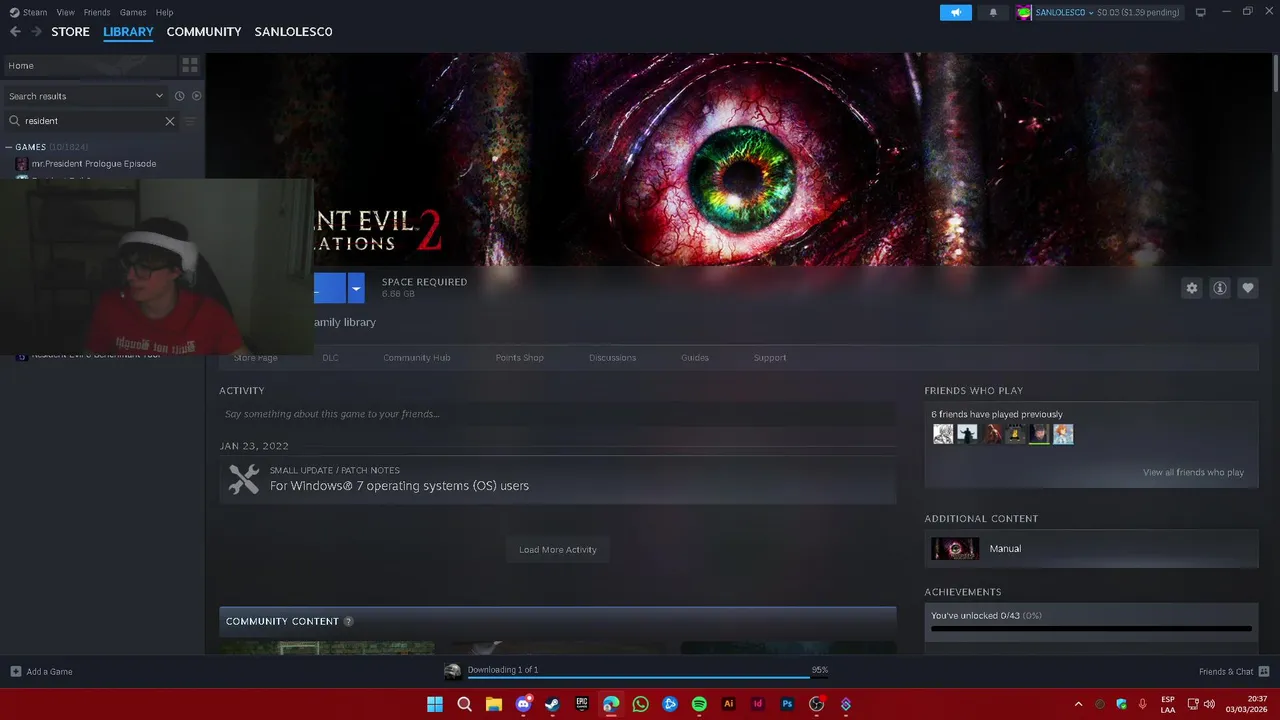This screenshot has height=720, width=1280.
Task: Open the Games menu
Action: [x=133, y=12]
